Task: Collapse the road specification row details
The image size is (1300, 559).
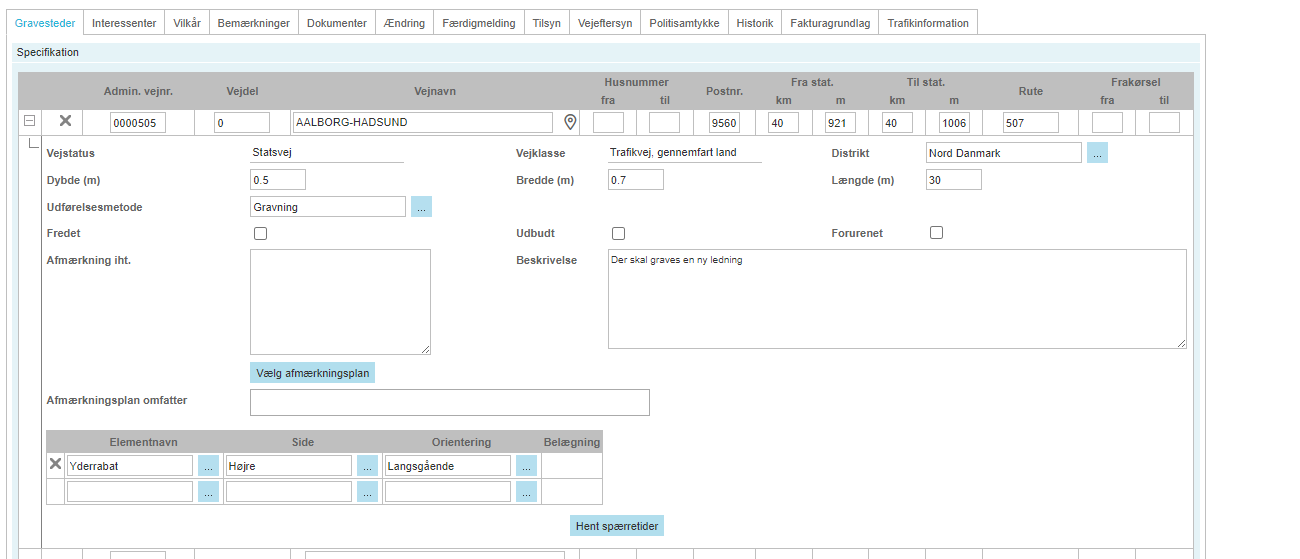Action: click(x=30, y=121)
